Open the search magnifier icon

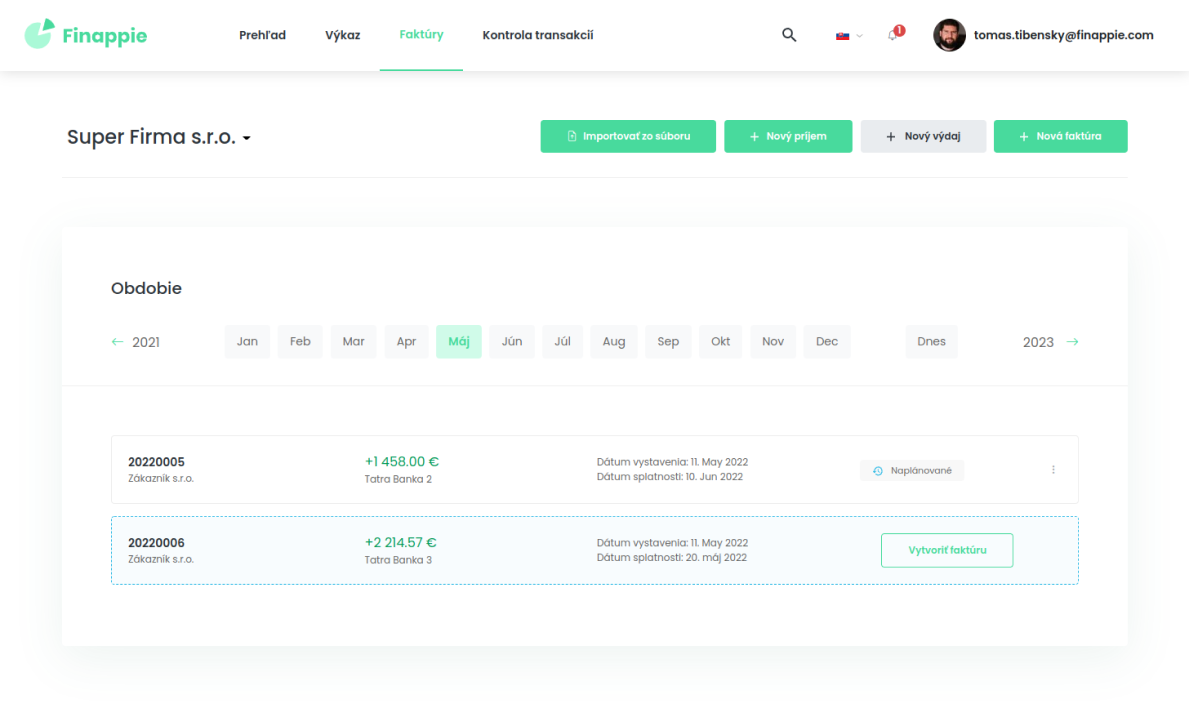pyautogui.click(x=789, y=35)
